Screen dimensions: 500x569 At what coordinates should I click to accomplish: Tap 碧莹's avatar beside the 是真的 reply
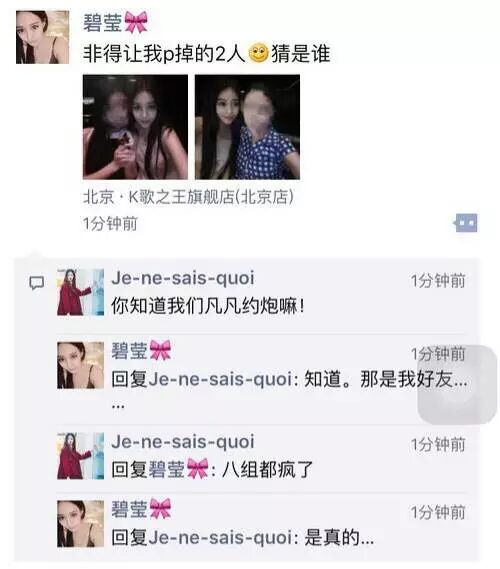tap(81, 524)
